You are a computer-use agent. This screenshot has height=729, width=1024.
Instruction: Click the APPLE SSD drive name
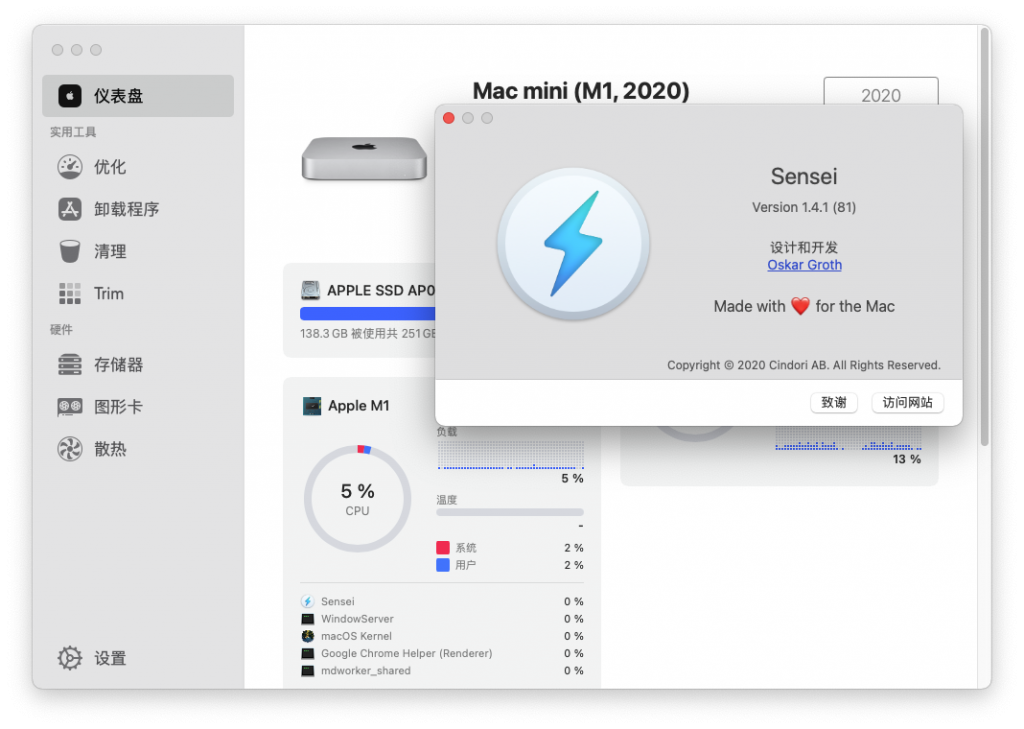[381, 290]
